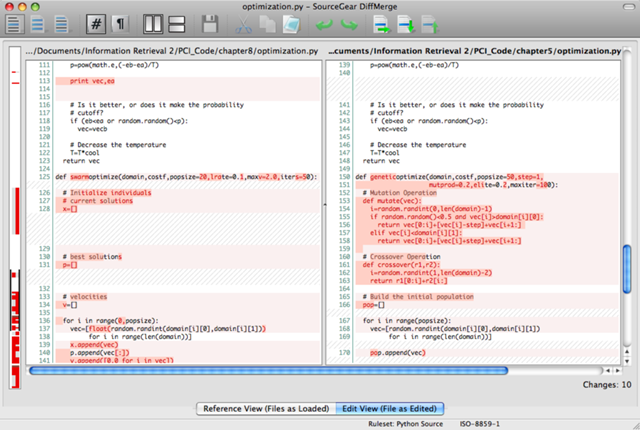This screenshot has width=640, height=430.
Task: Select the show-all-lines view icon
Action: click(x=15, y=23)
